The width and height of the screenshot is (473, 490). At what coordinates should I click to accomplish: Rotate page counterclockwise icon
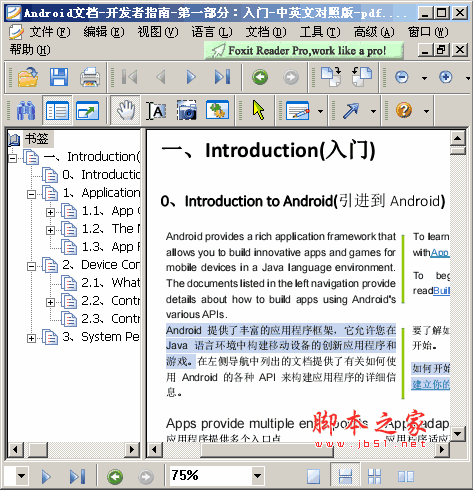[x=362, y=77]
